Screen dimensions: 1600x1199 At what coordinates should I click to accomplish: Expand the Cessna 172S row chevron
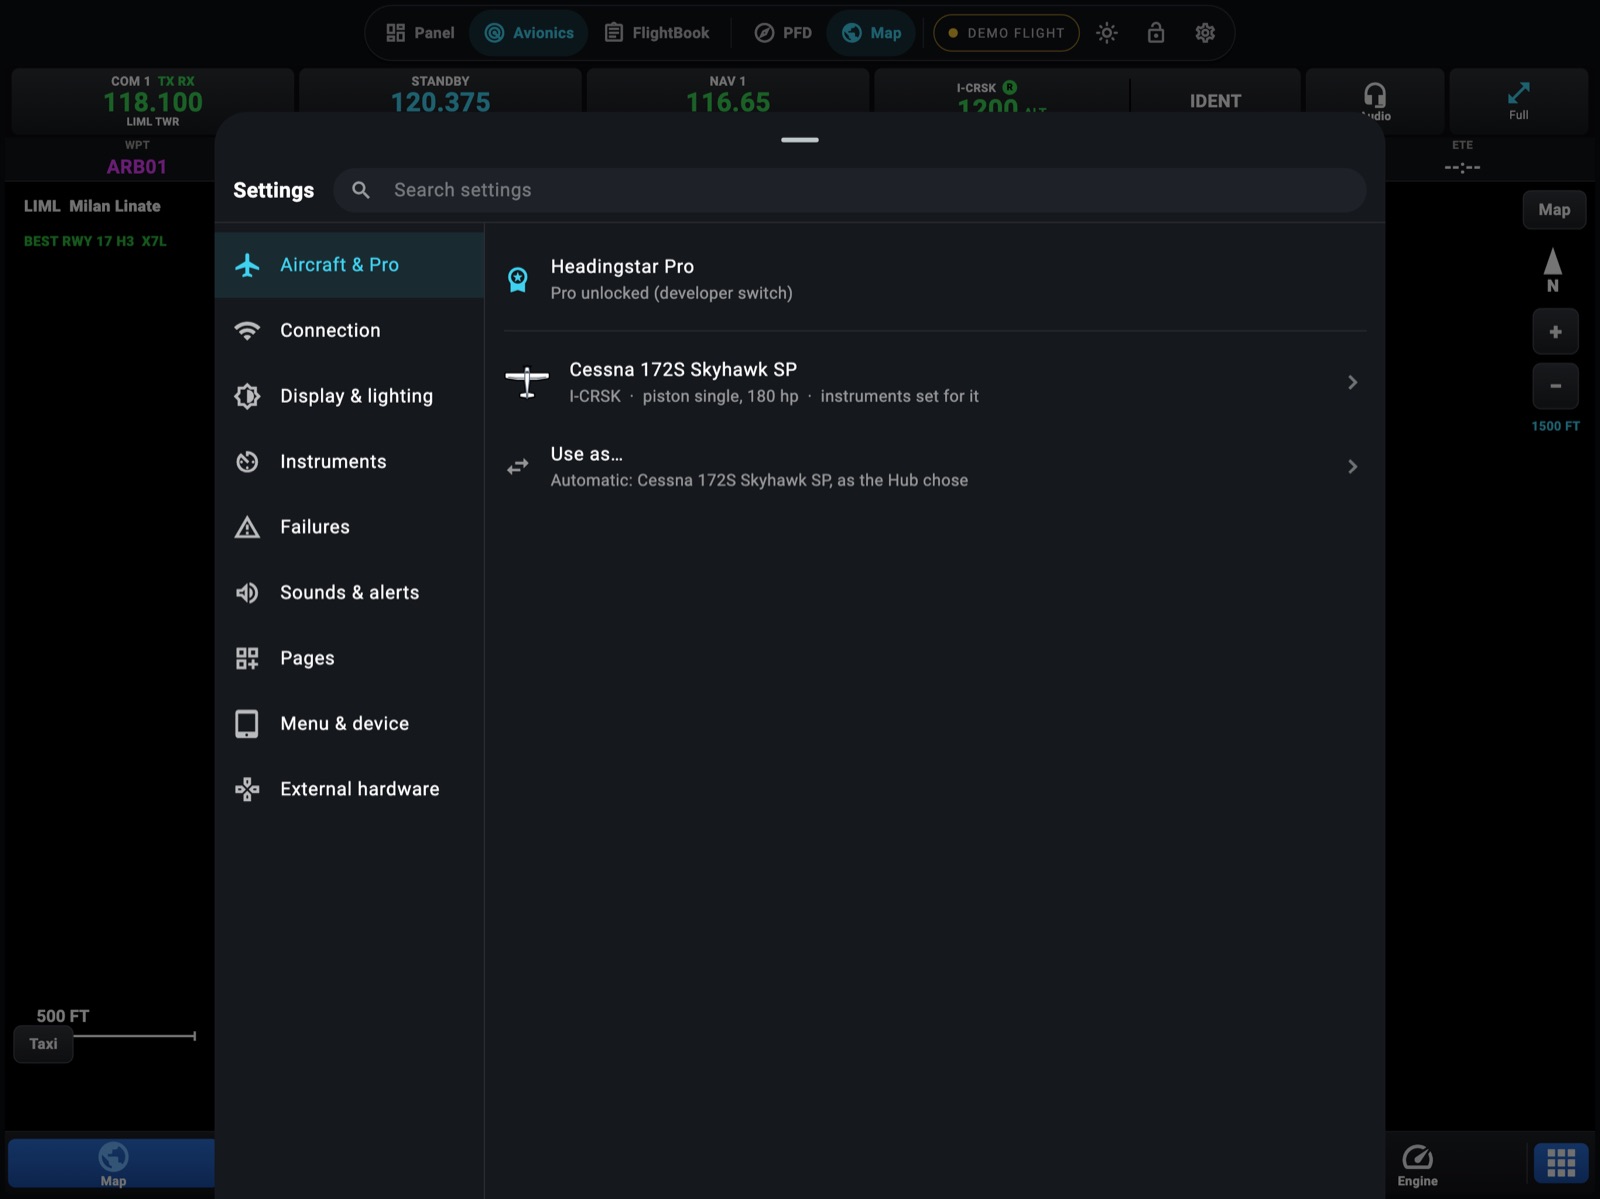[1352, 382]
